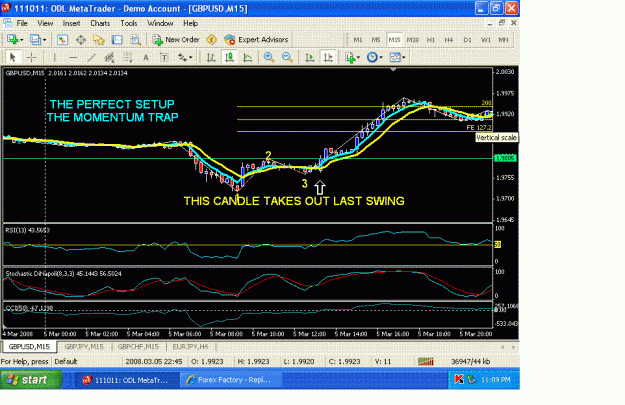The width and height of the screenshot is (625, 405).
Task: Expand the Profiles dropdown arrow
Action: click(x=44, y=40)
